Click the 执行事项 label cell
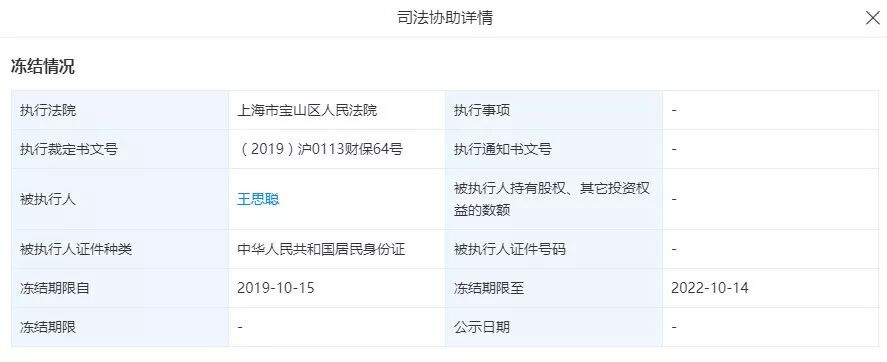This screenshot has height=362, width=887. click(554, 110)
